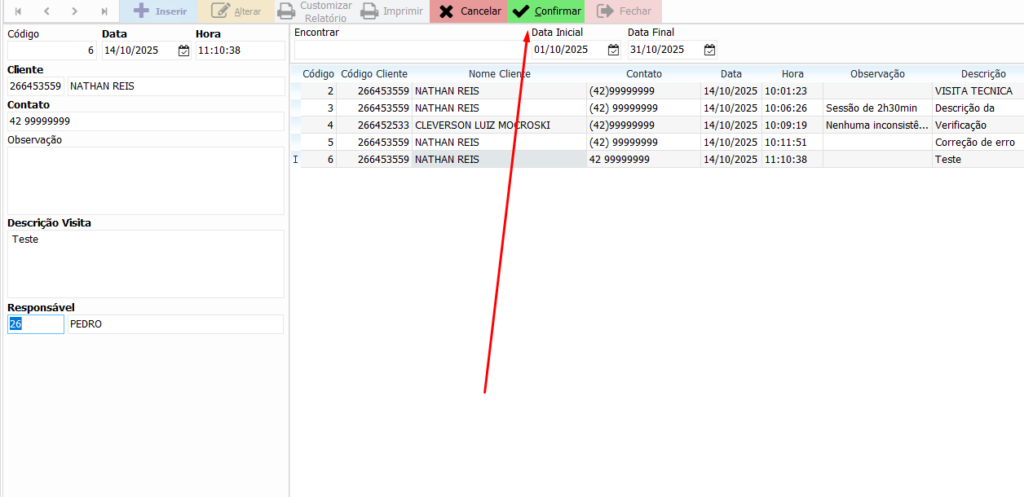
Task: Open Data Final calendar picker
Action: tap(709, 50)
